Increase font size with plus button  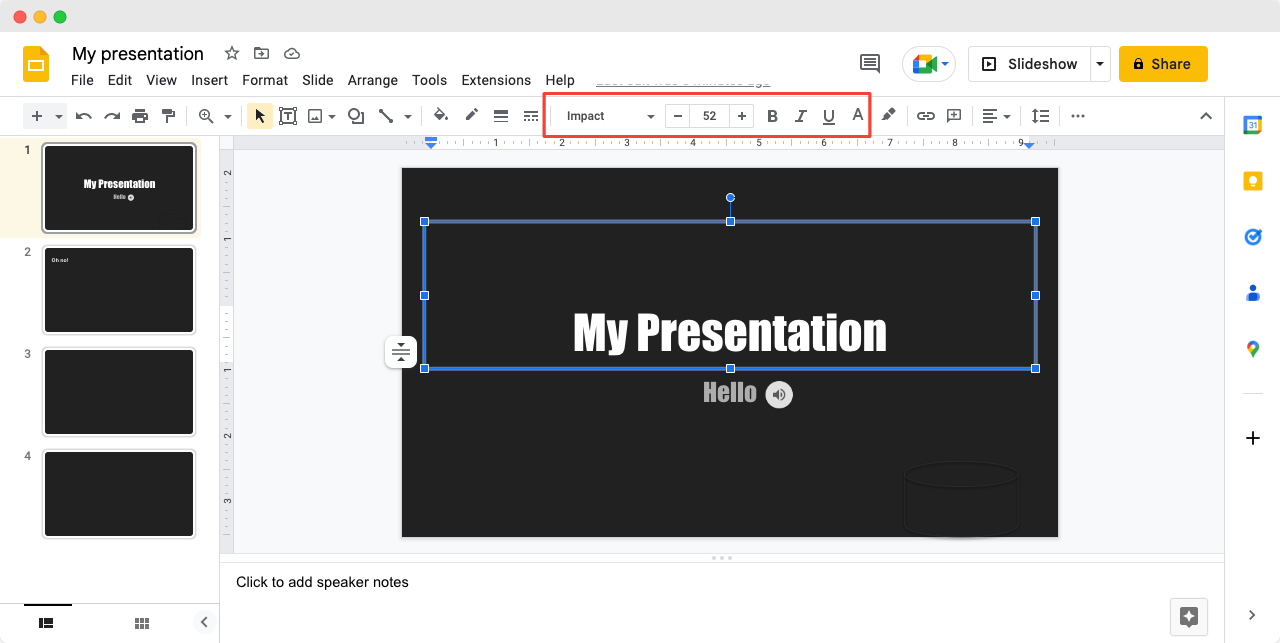tap(742, 116)
